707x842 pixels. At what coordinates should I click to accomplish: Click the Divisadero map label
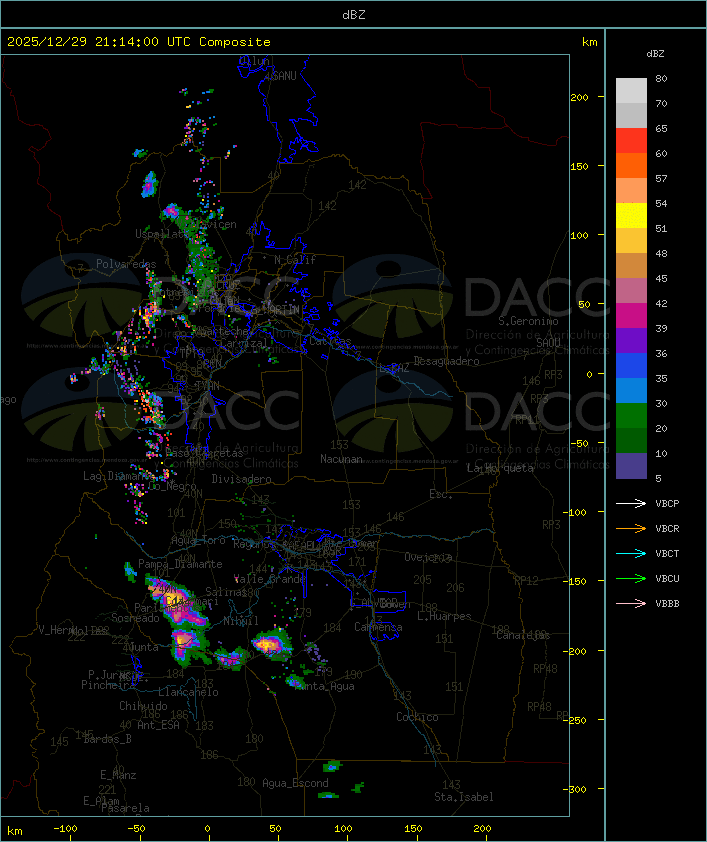(x=242, y=479)
